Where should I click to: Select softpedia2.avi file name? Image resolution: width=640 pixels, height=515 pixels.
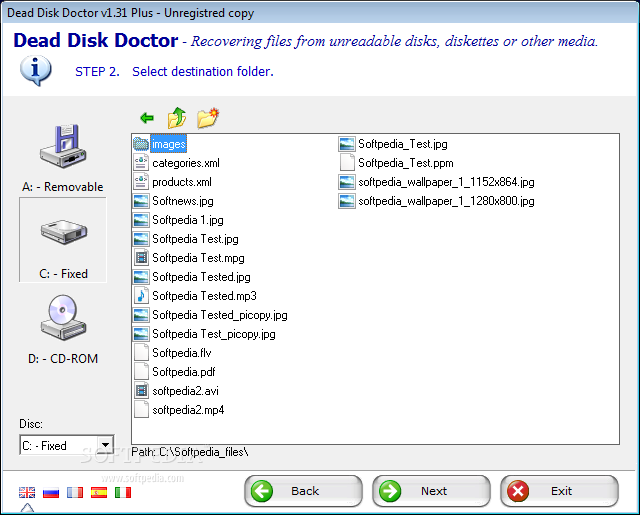click(185, 391)
